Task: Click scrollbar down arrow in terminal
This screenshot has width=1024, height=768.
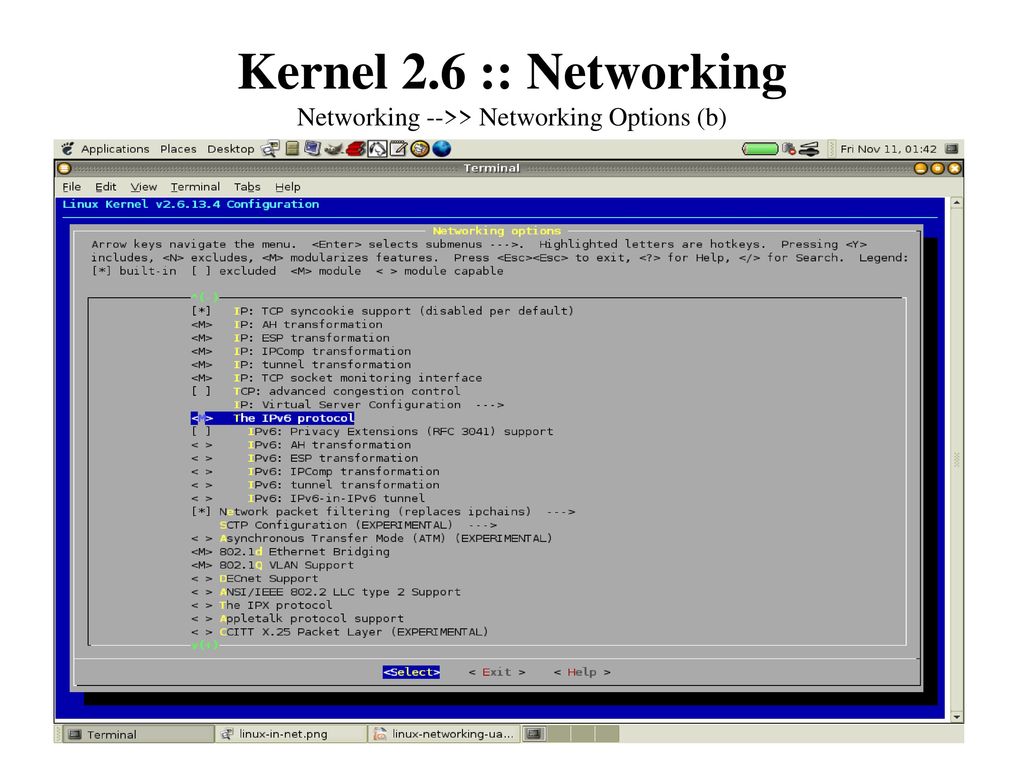Action: click(x=956, y=716)
